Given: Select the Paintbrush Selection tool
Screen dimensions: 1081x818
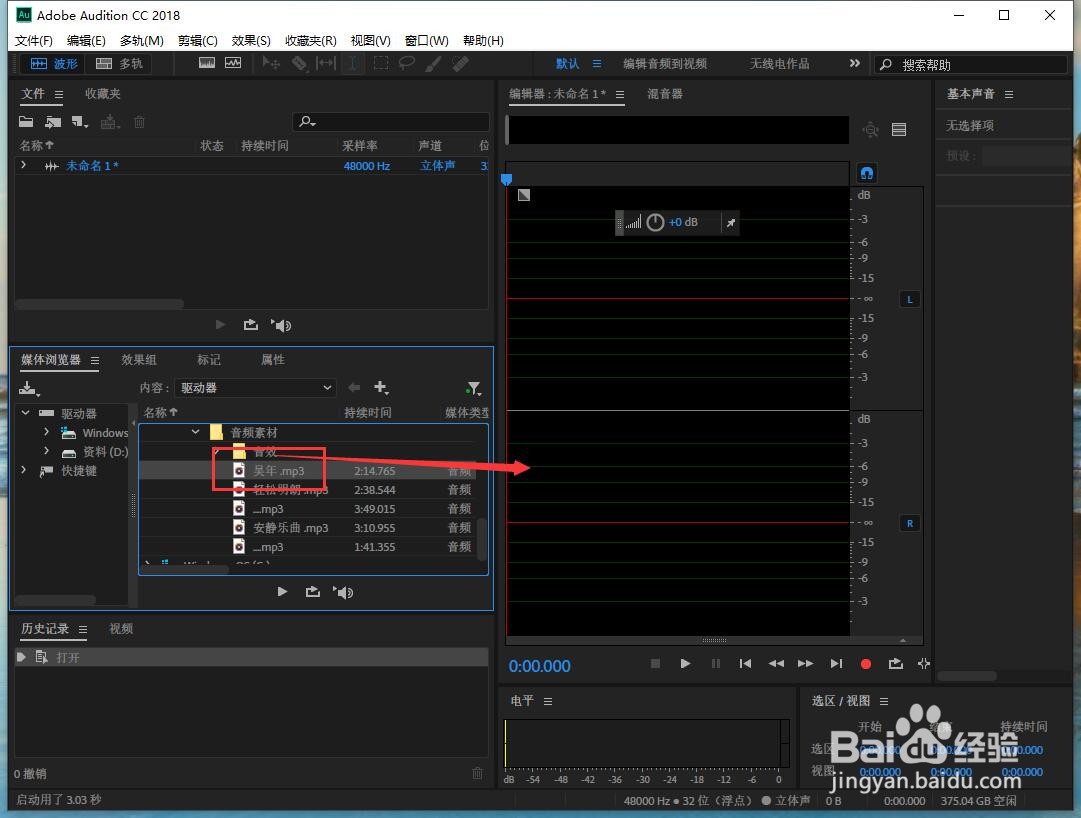Looking at the screenshot, I should (x=433, y=63).
